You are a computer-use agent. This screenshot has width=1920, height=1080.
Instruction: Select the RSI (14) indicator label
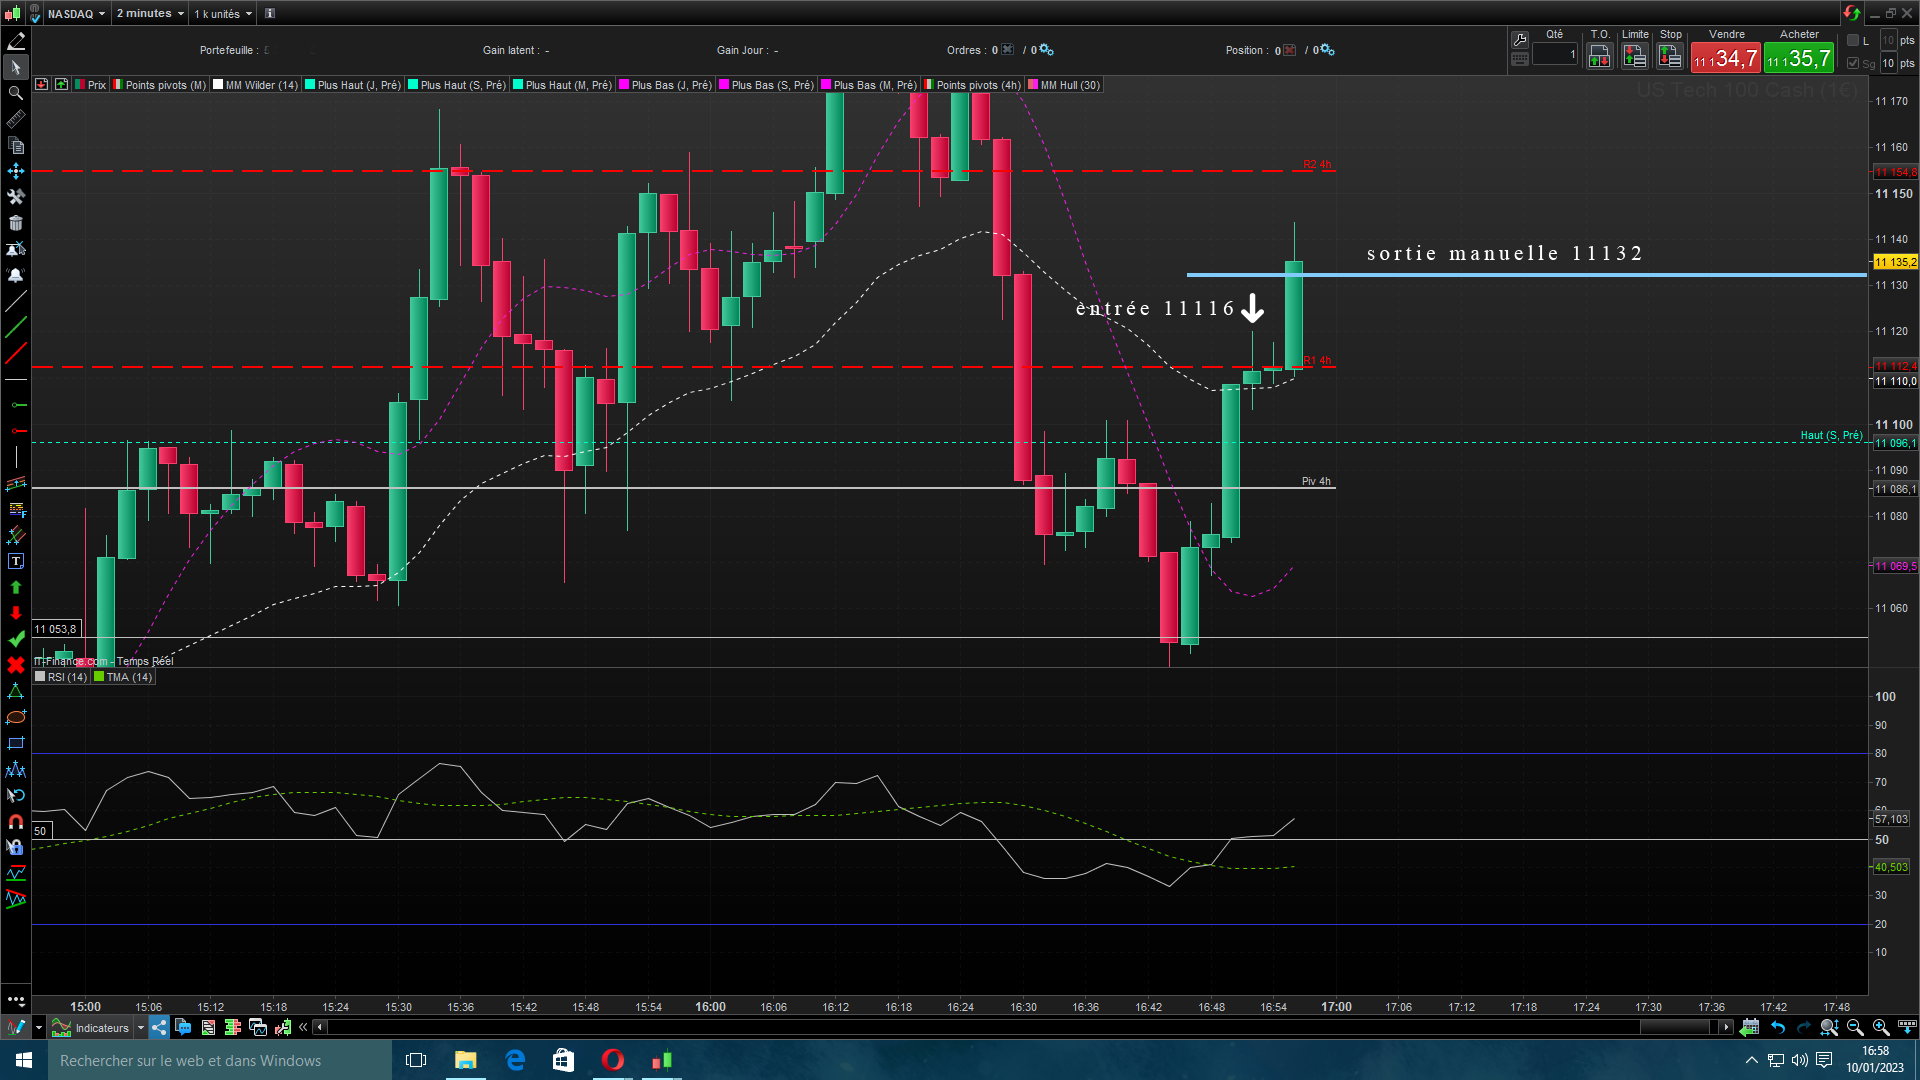(x=66, y=677)
